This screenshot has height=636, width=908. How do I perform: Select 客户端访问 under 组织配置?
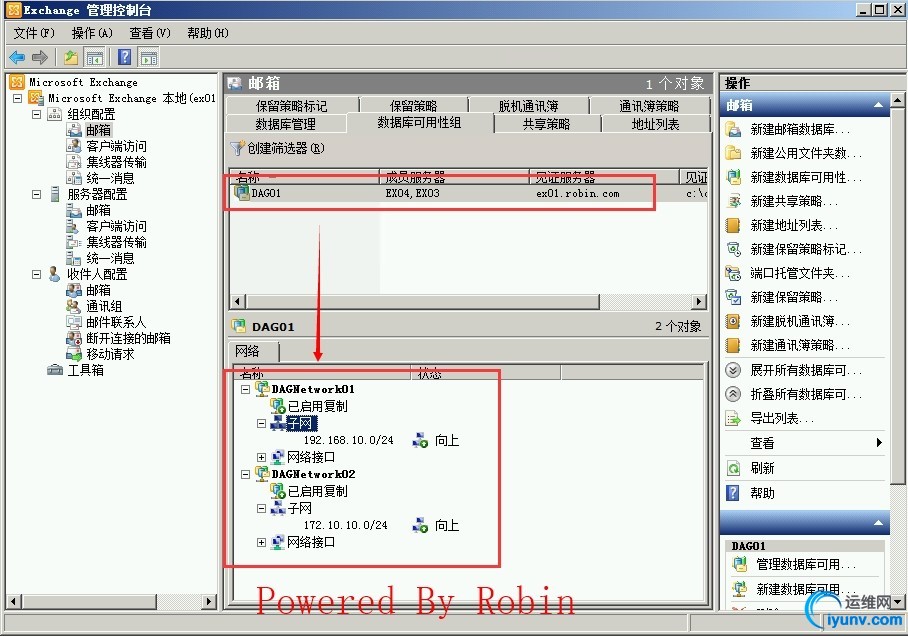pos(116,147)
